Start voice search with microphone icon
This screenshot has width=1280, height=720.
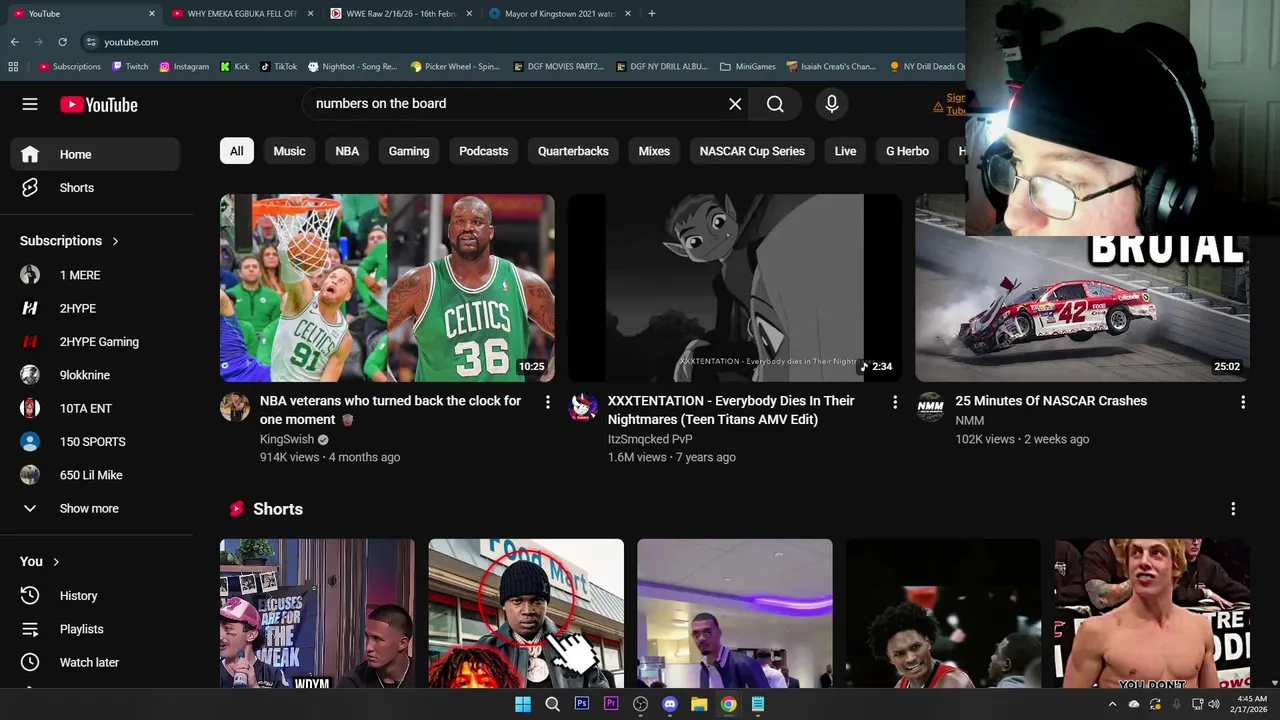coord(831,104)
